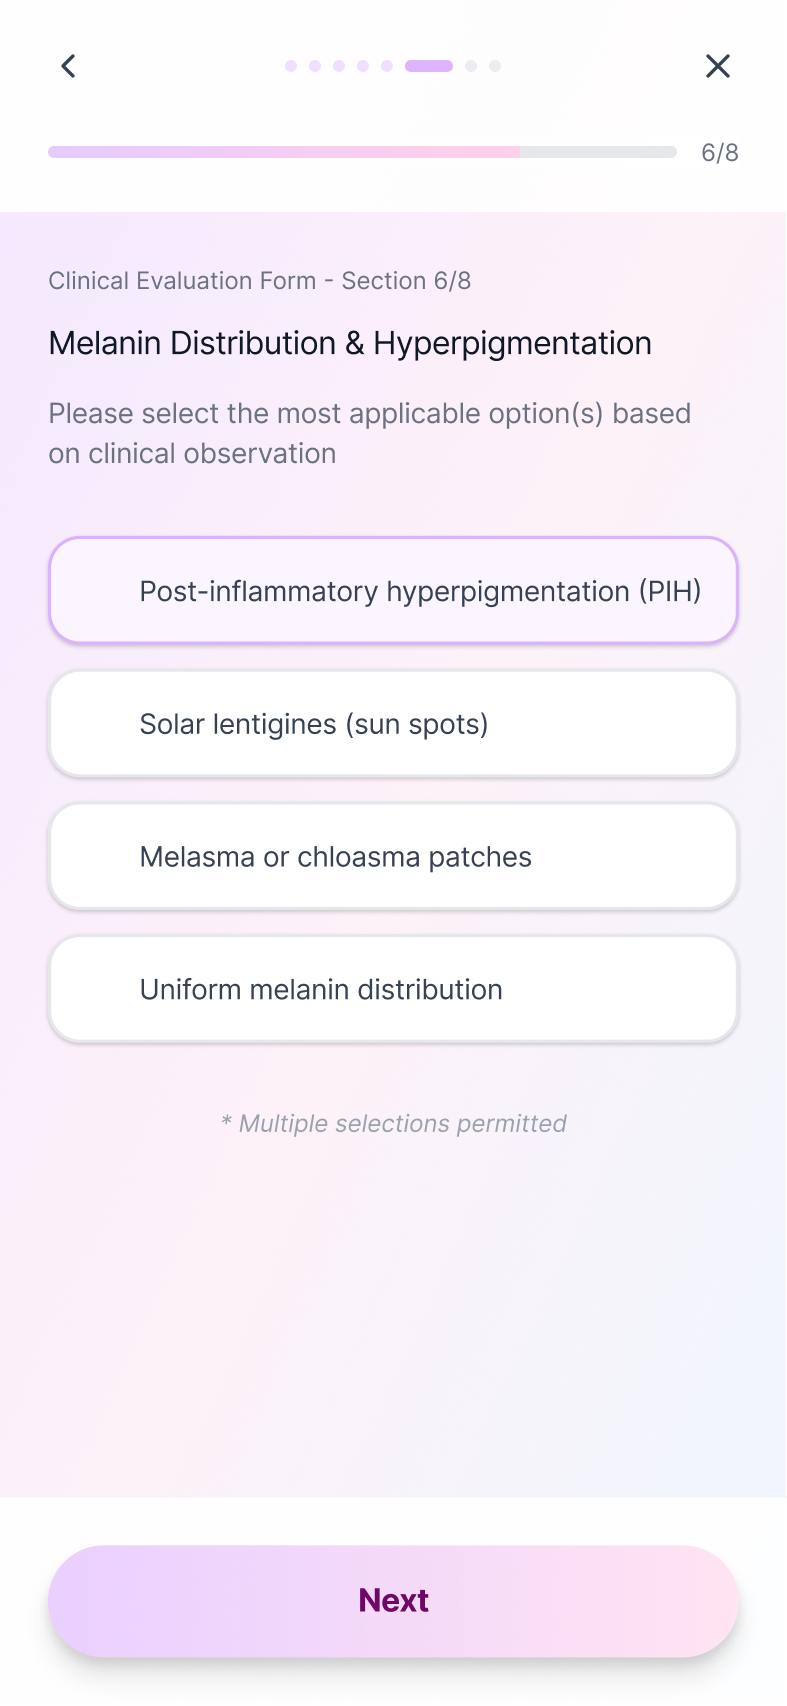Tap the fourth step indicator dot
787x1706 pixels.
(x=362, y=66)
